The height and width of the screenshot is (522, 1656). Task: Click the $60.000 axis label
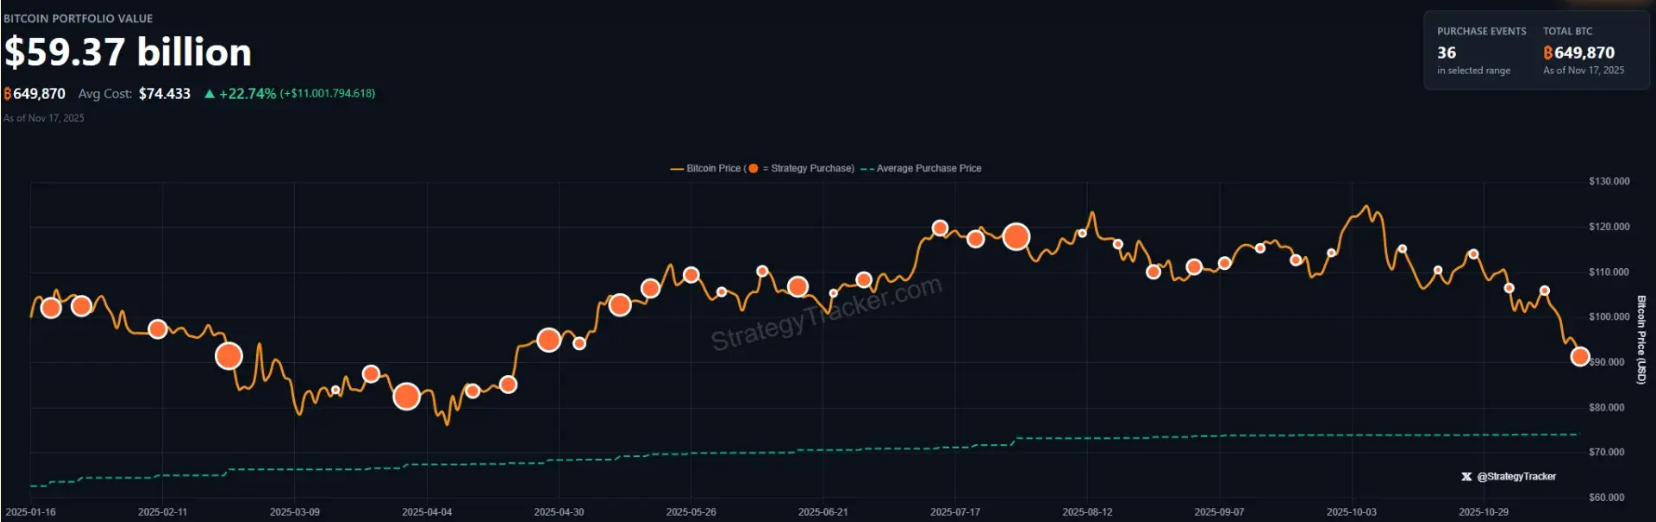coord(1607,498)
